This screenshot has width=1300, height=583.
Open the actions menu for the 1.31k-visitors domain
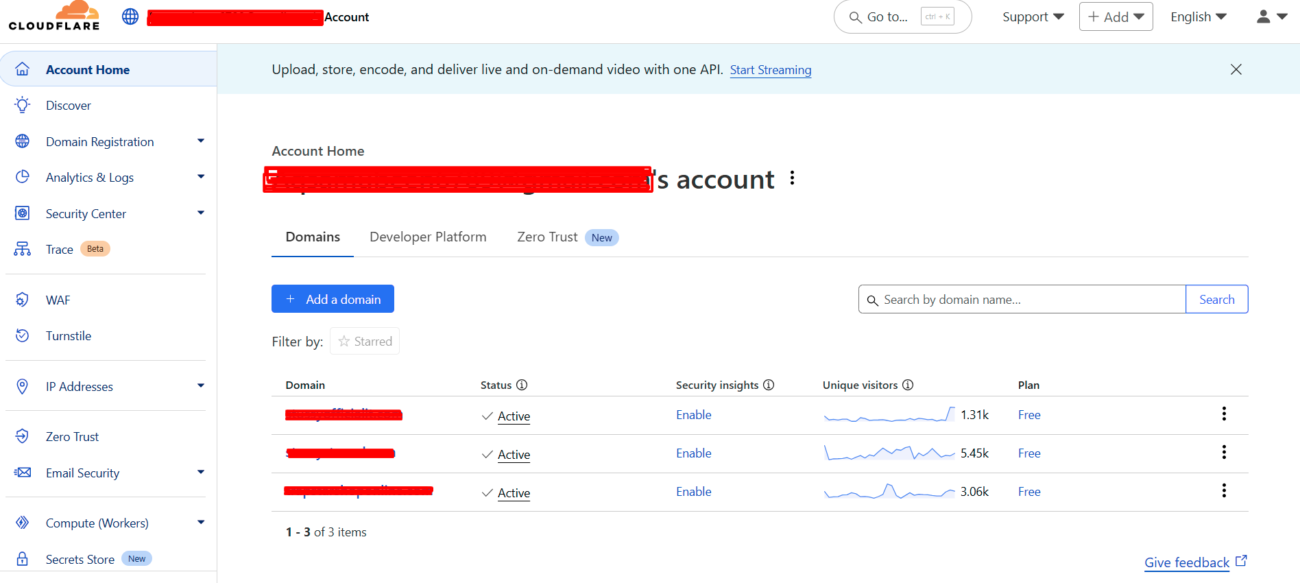(1223, 414)
